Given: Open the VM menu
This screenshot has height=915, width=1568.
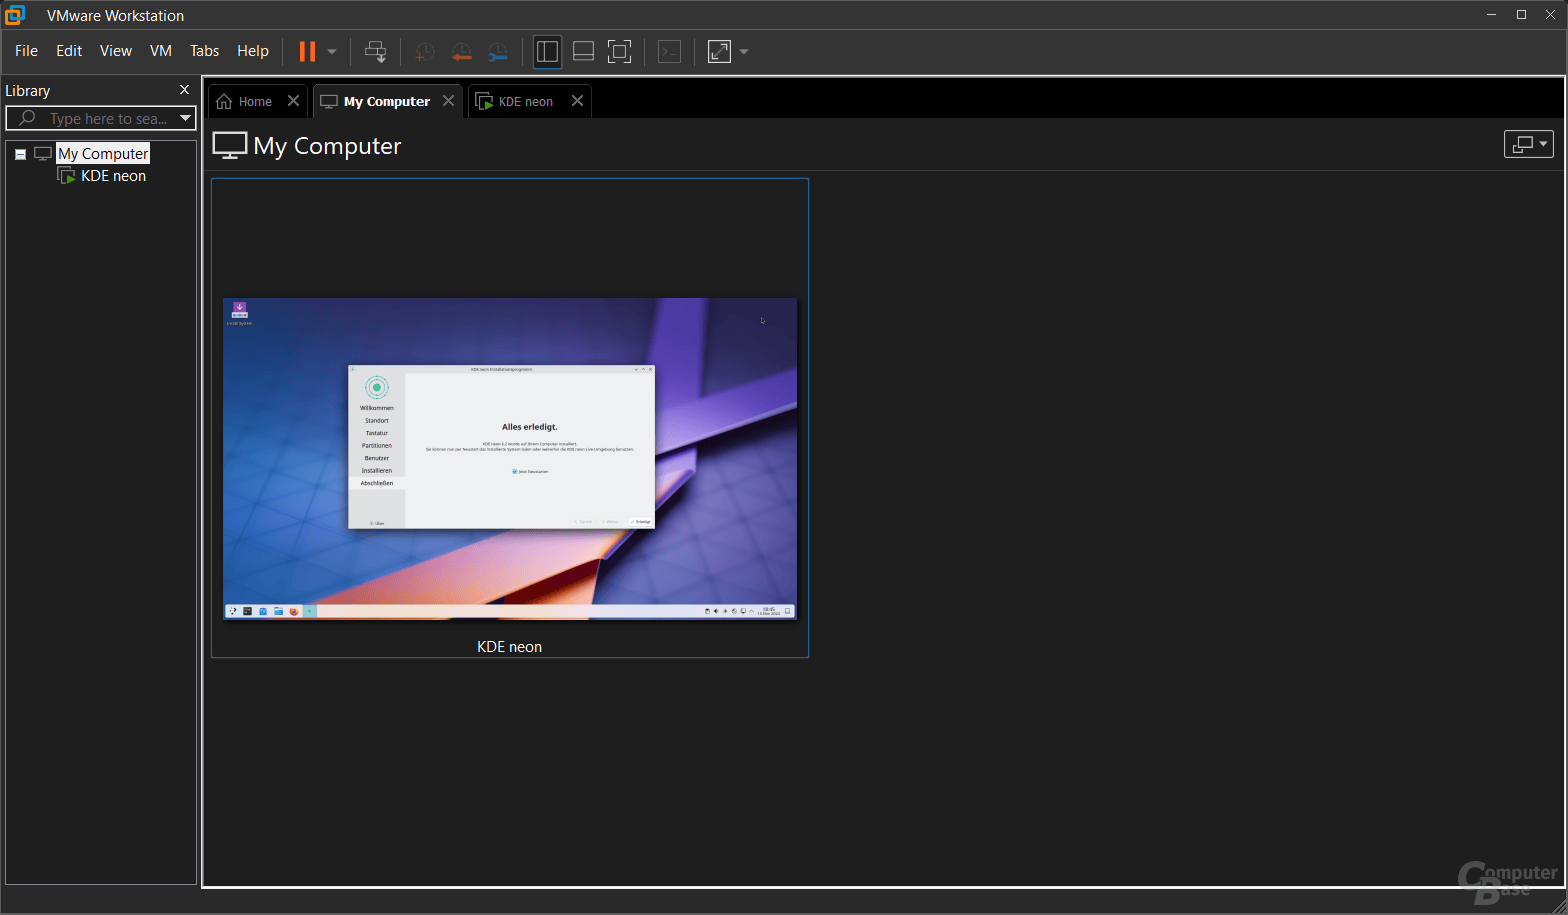Looking at the screenshot, I should coord(161,51).
